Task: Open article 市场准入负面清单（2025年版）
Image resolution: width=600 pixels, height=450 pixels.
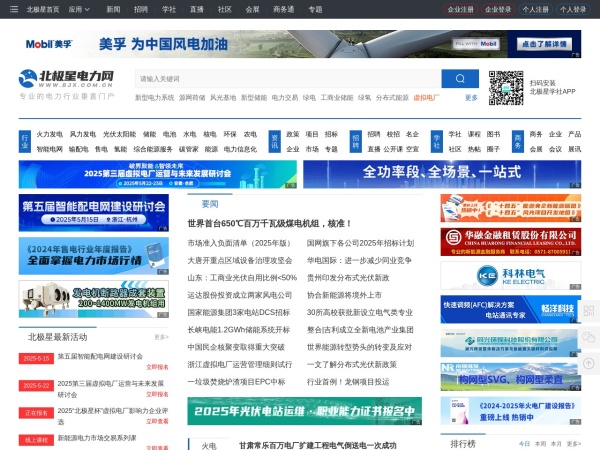Action: pyautogui.click(x=241, y=243)
